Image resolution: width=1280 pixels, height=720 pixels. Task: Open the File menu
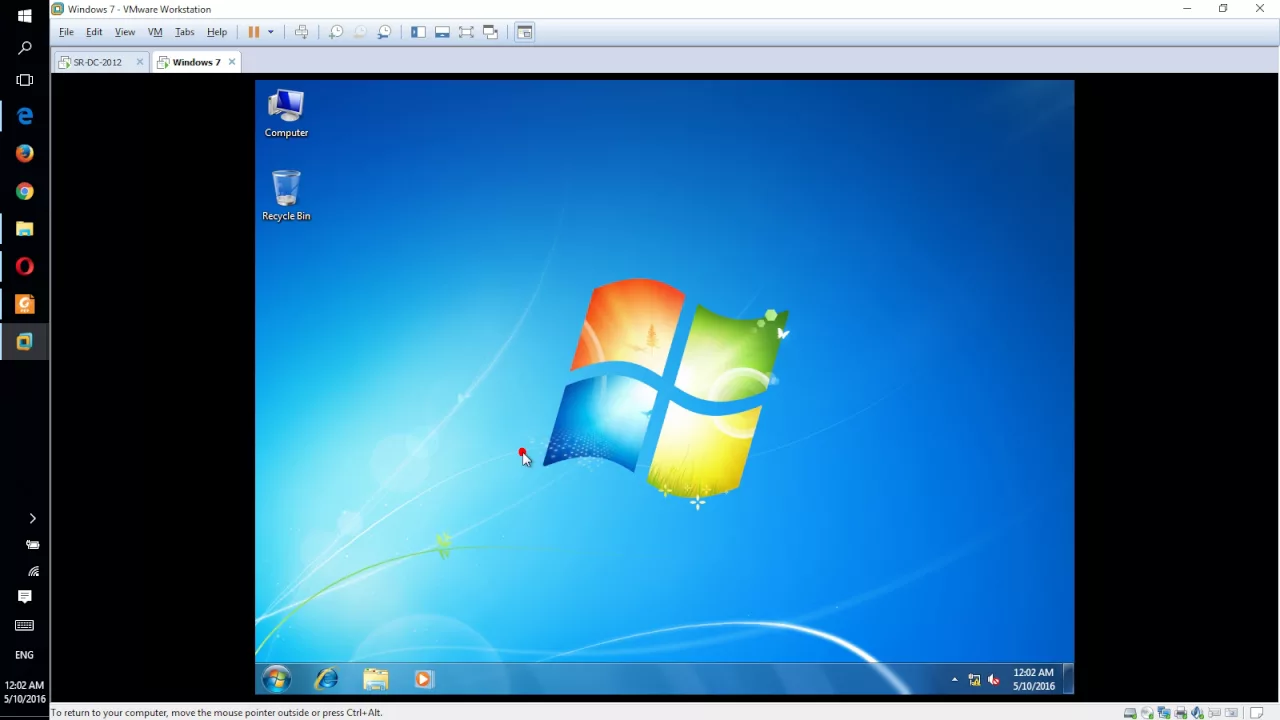66,32
